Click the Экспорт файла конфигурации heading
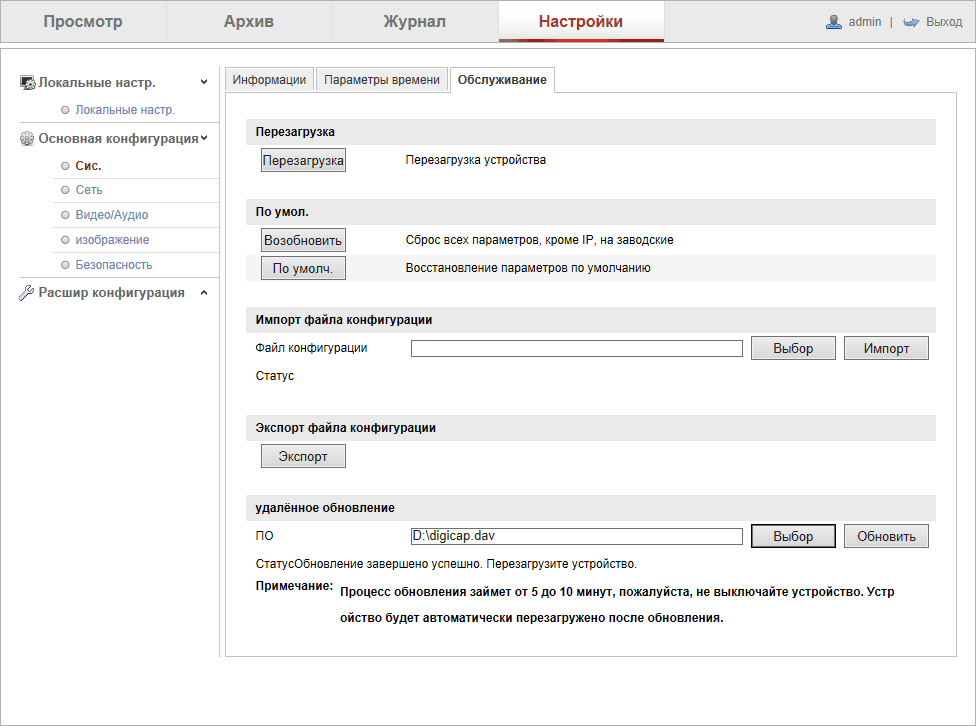Screen dimensions: 976x726 tap(345, 428)
